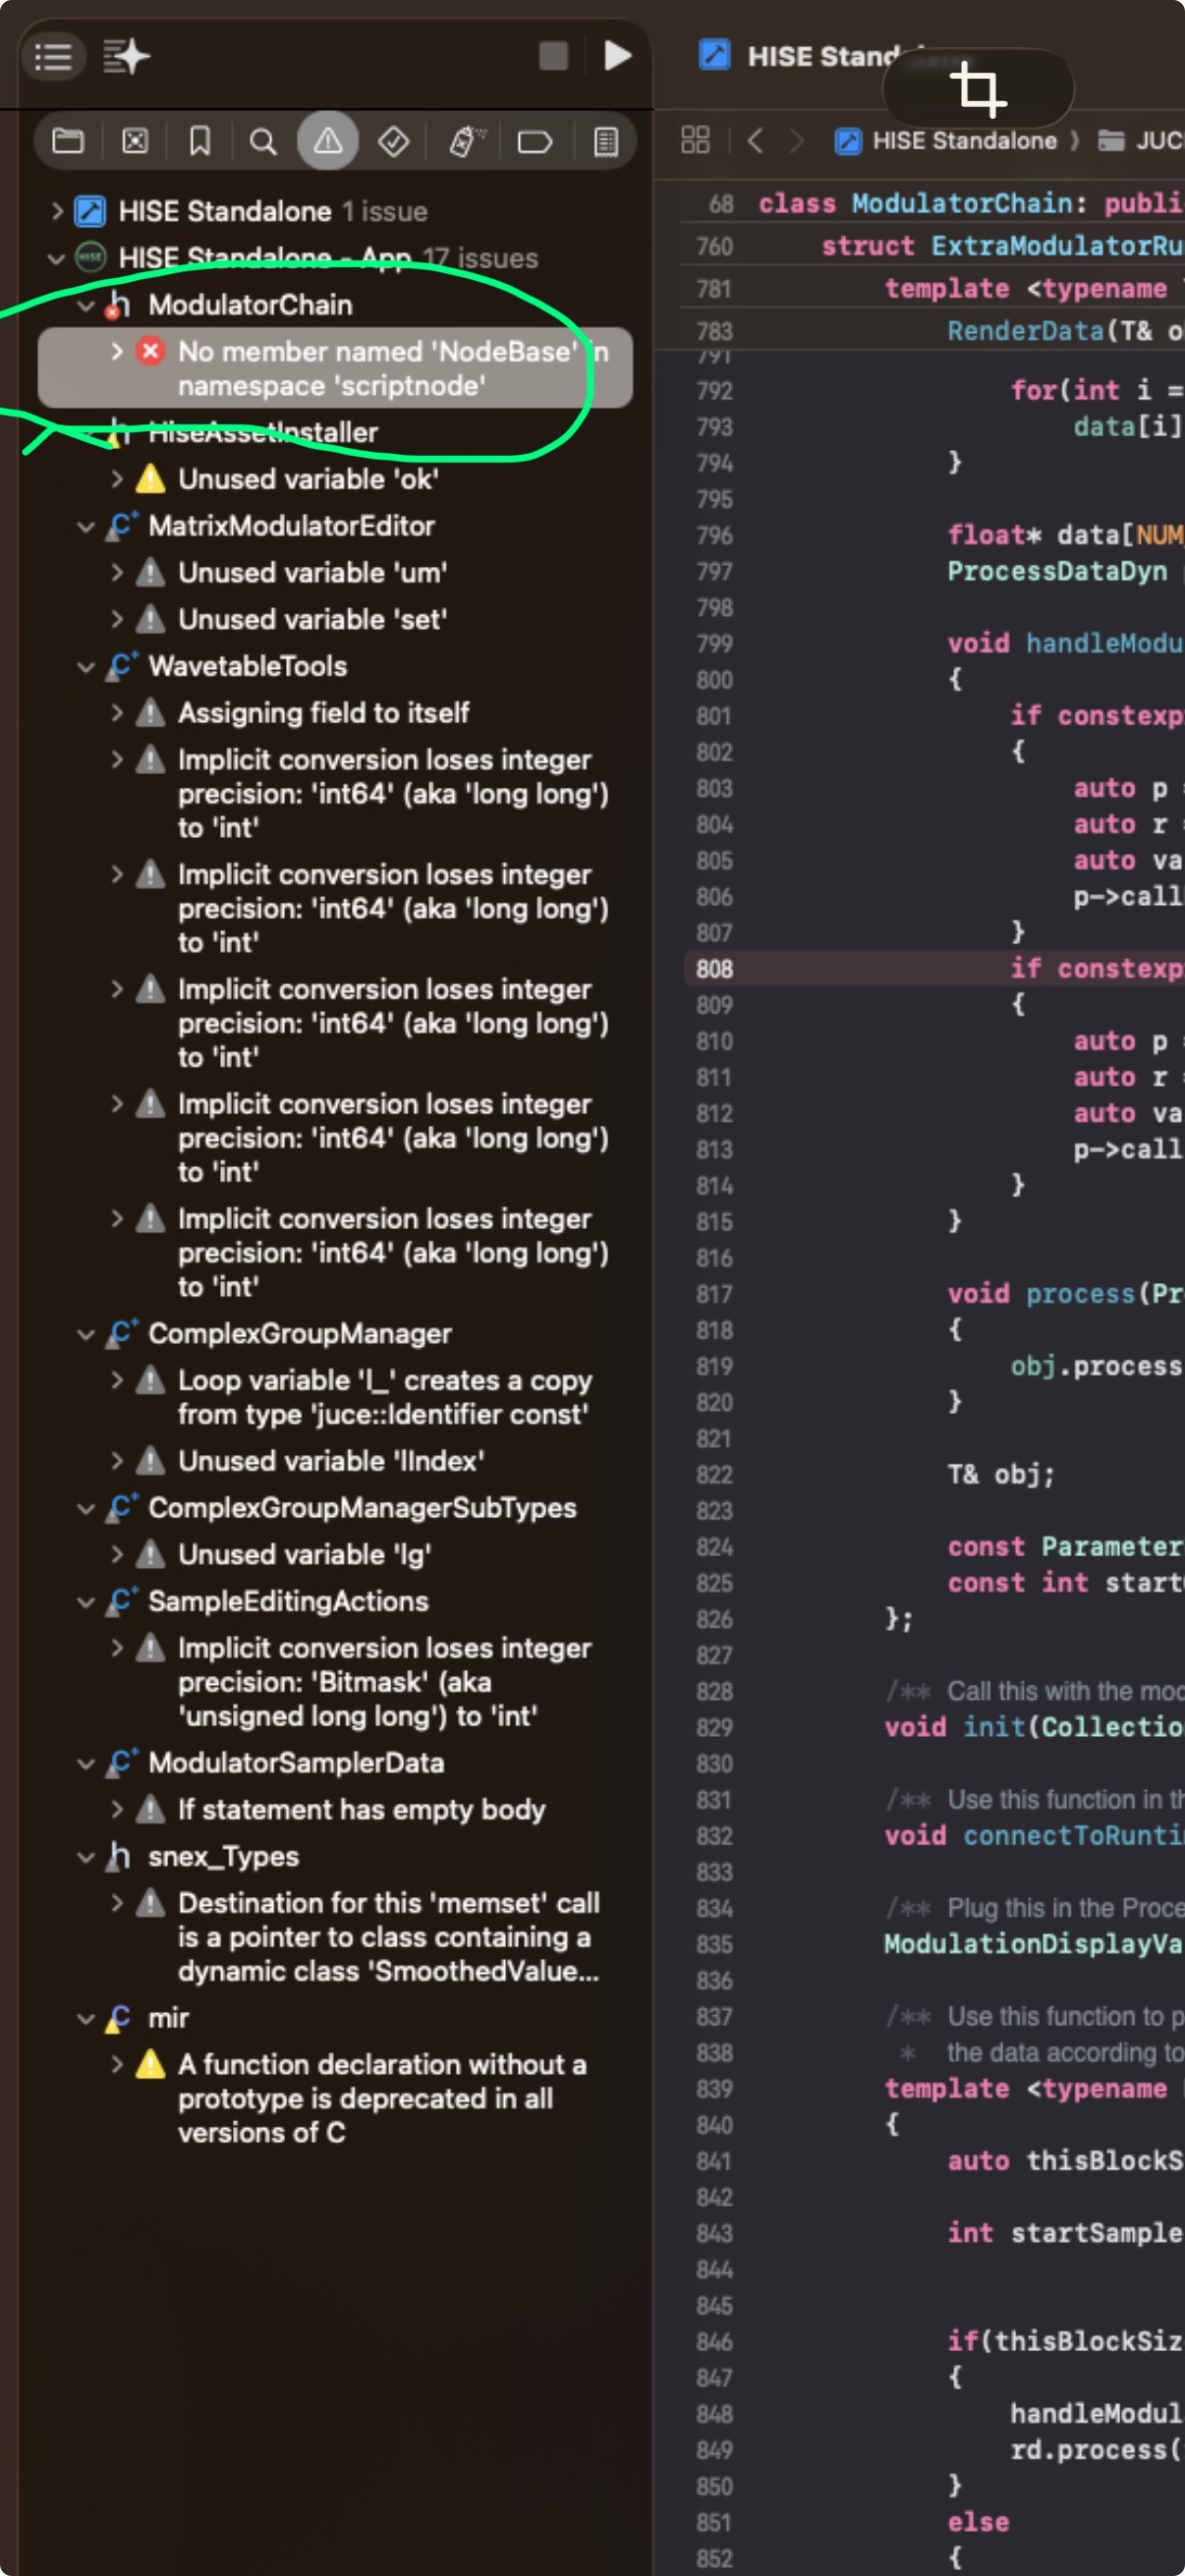
Task: Open the Find navigator magnifier icon
Action: (263, 141)
